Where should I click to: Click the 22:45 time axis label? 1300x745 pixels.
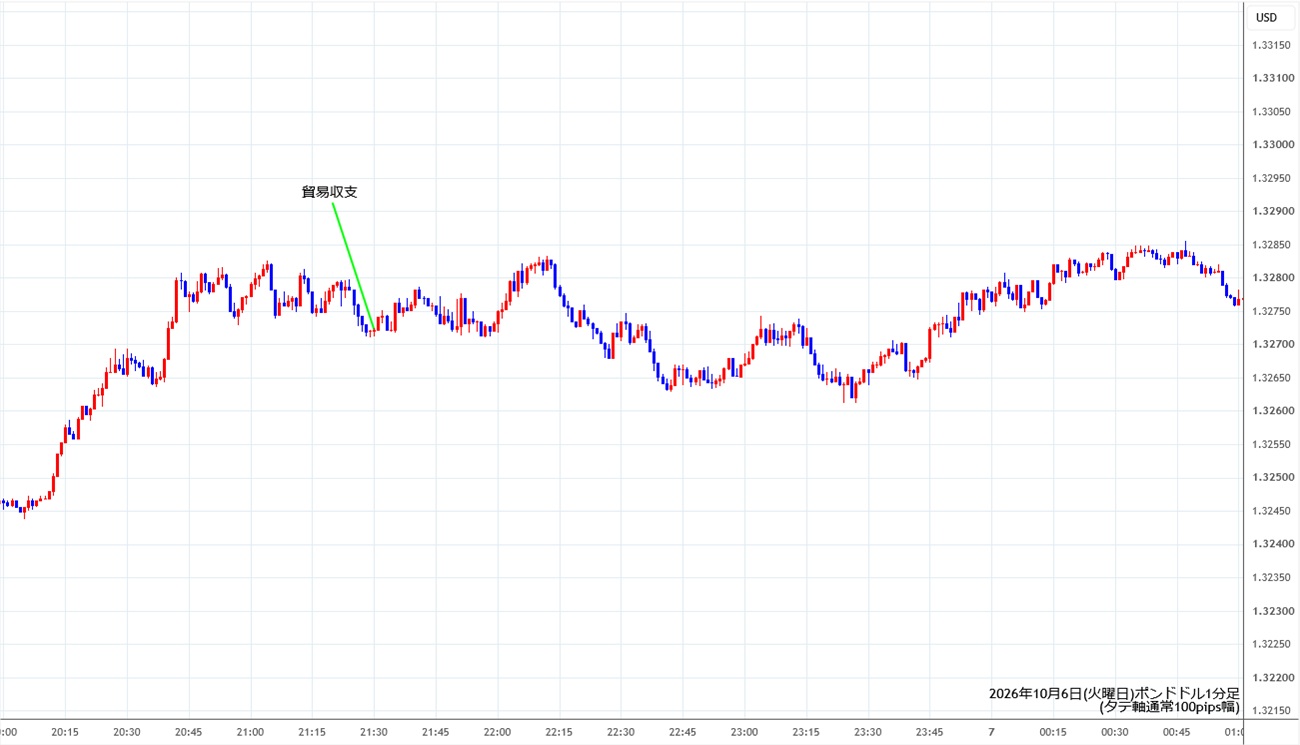coord(683,732)
